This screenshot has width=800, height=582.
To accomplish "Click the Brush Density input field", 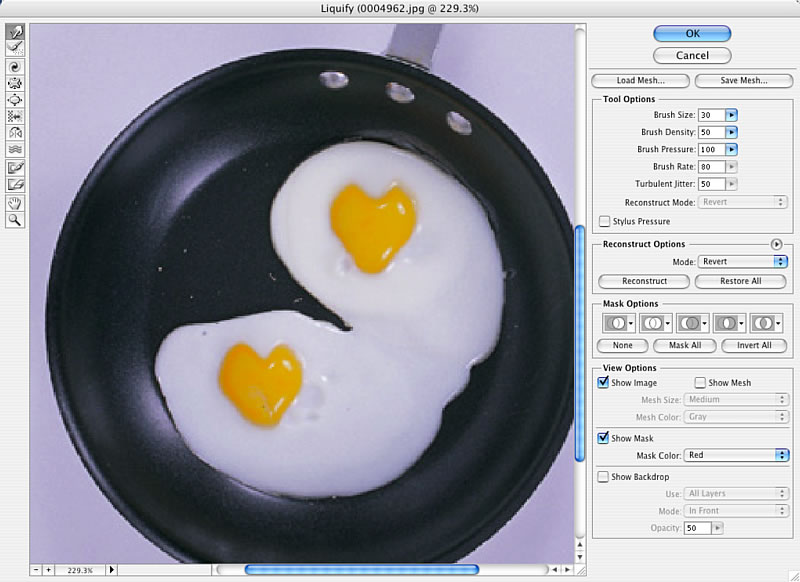I will point(712,133).
